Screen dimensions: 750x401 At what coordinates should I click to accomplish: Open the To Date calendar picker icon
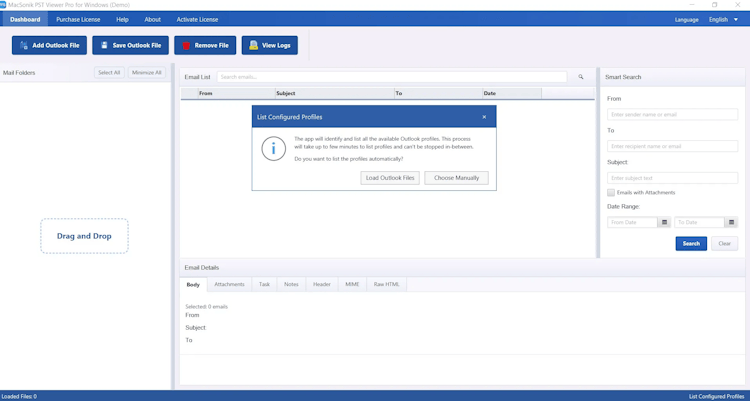pos(731,223)
